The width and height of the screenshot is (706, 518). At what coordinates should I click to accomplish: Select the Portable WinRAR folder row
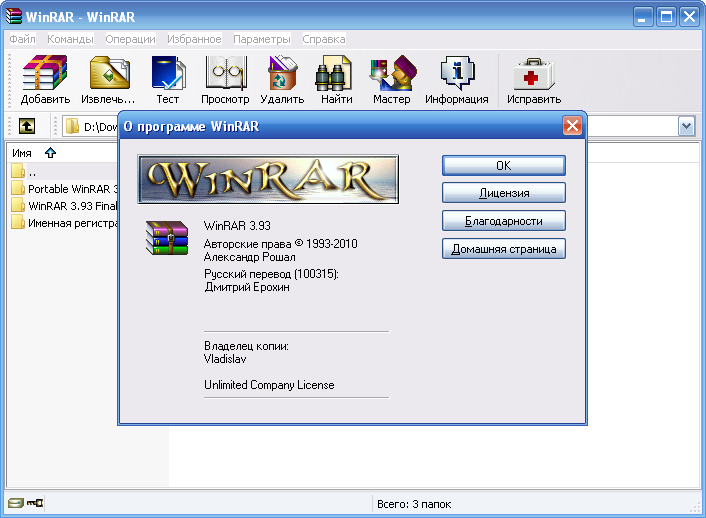tap(64, 188)
